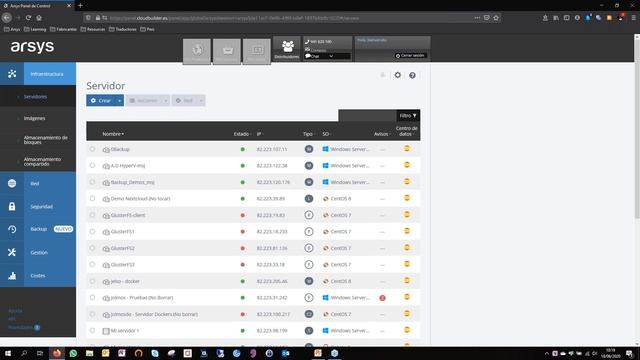Open the Gestión tools icon
640x360 pixels.
click(x=12, y=252)
